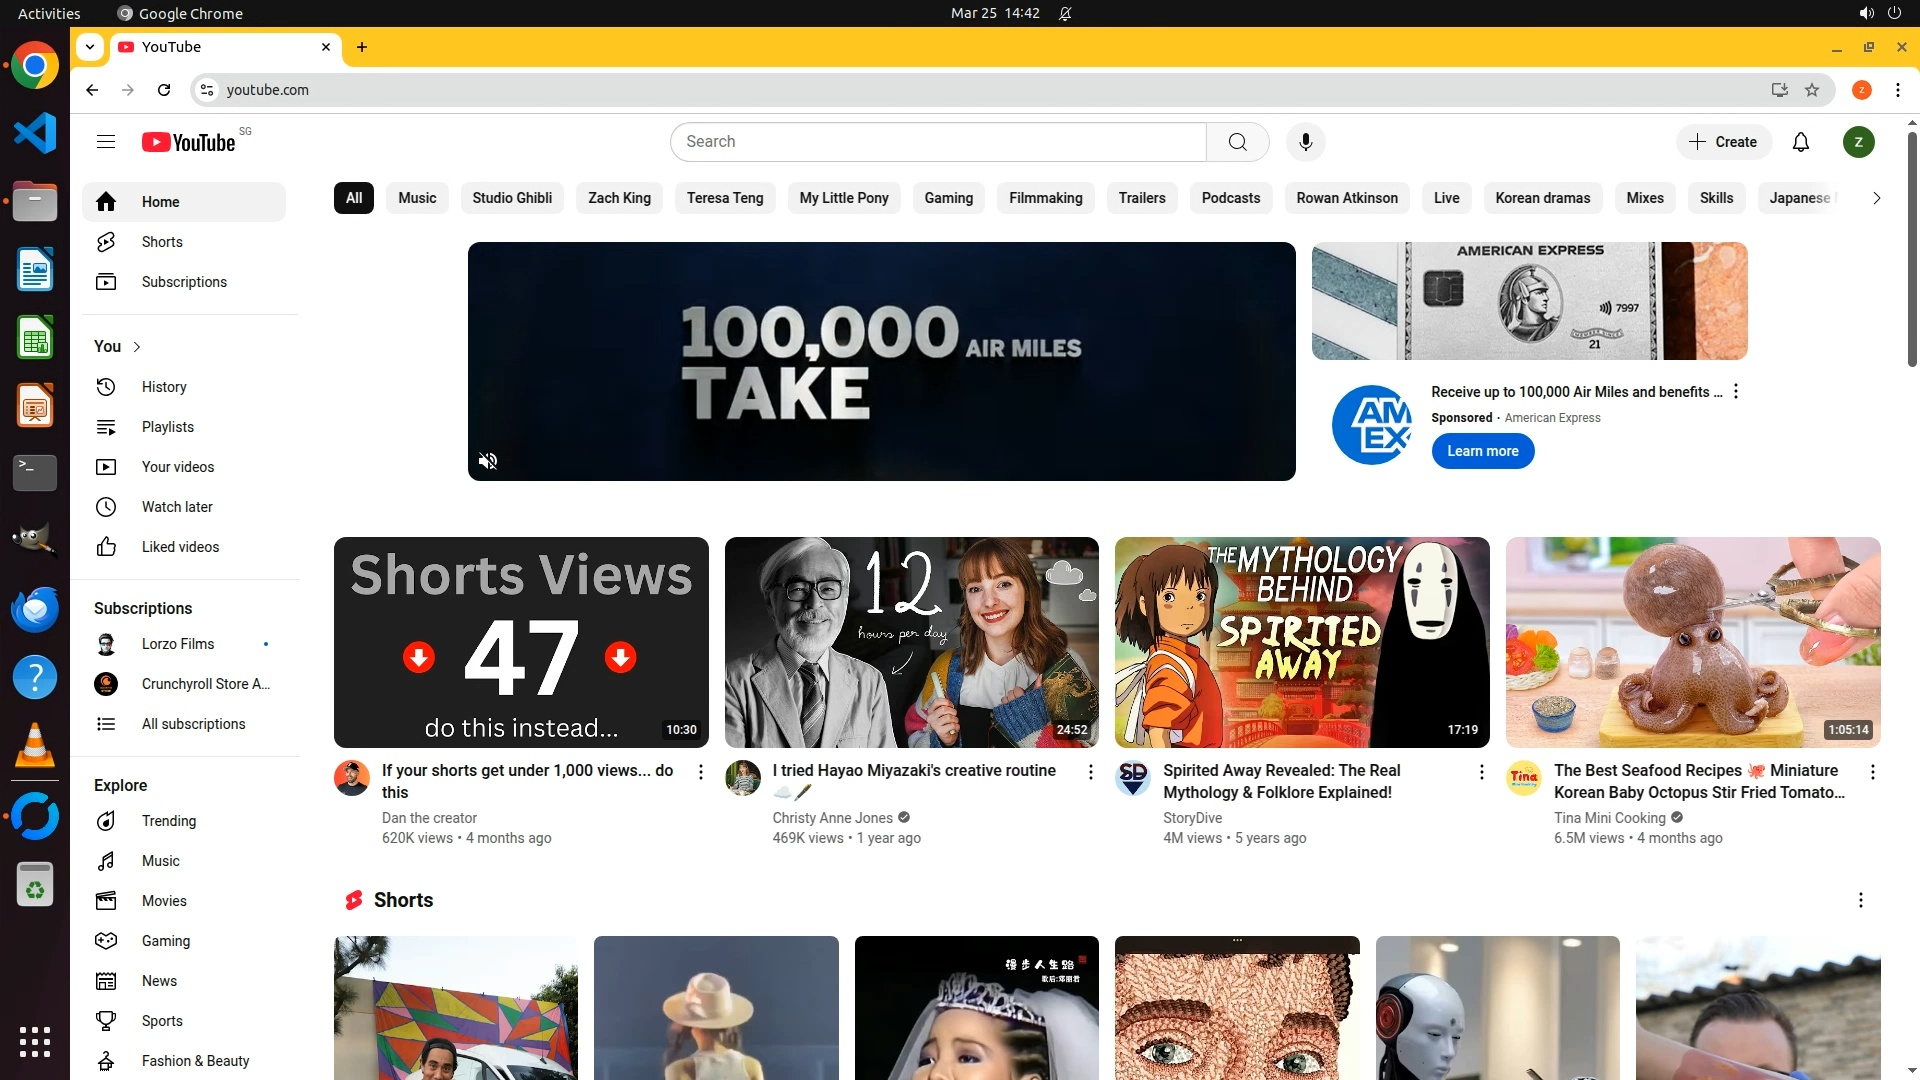Open Liked videos in sidebar

coord(180,547)
